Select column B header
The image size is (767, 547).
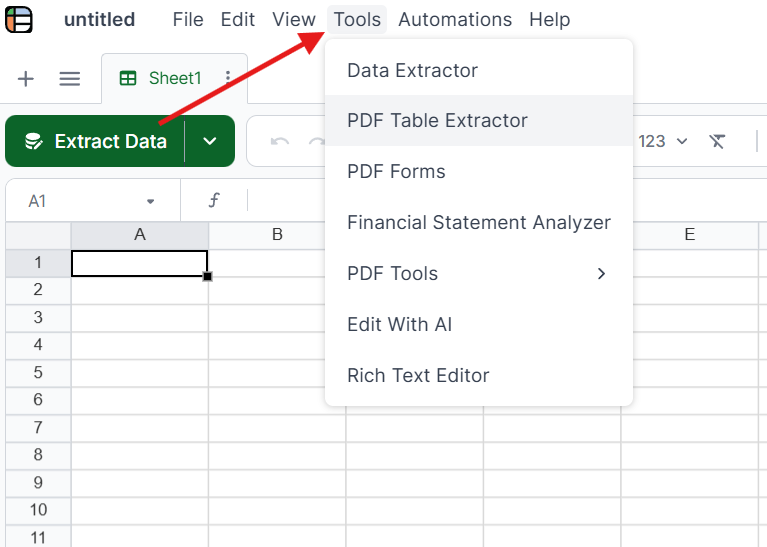277,235
